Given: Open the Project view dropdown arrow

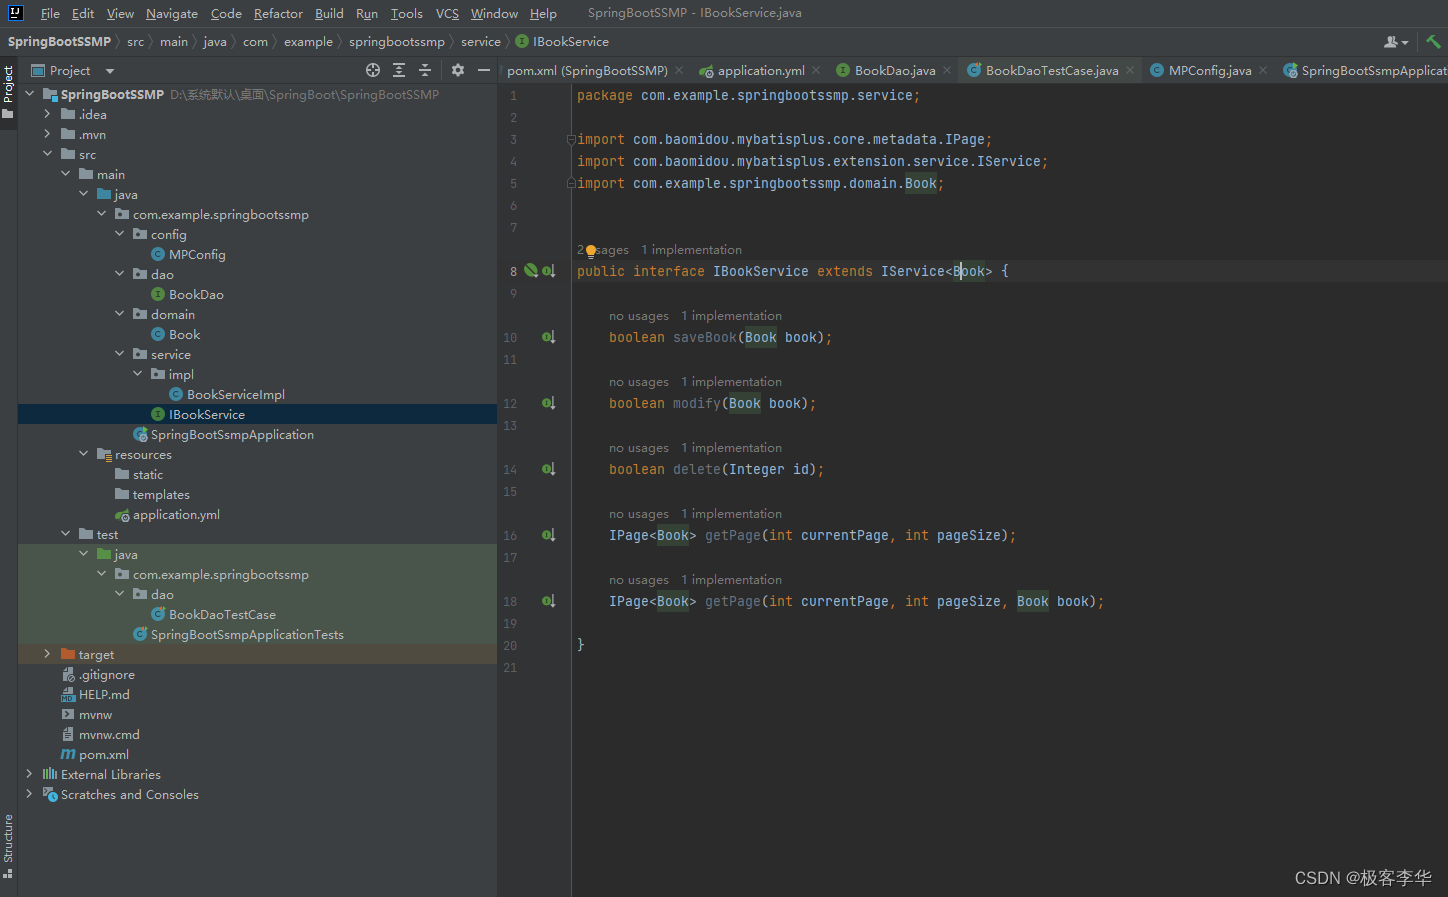Looking at the screenshot, I should click(110, 71).
